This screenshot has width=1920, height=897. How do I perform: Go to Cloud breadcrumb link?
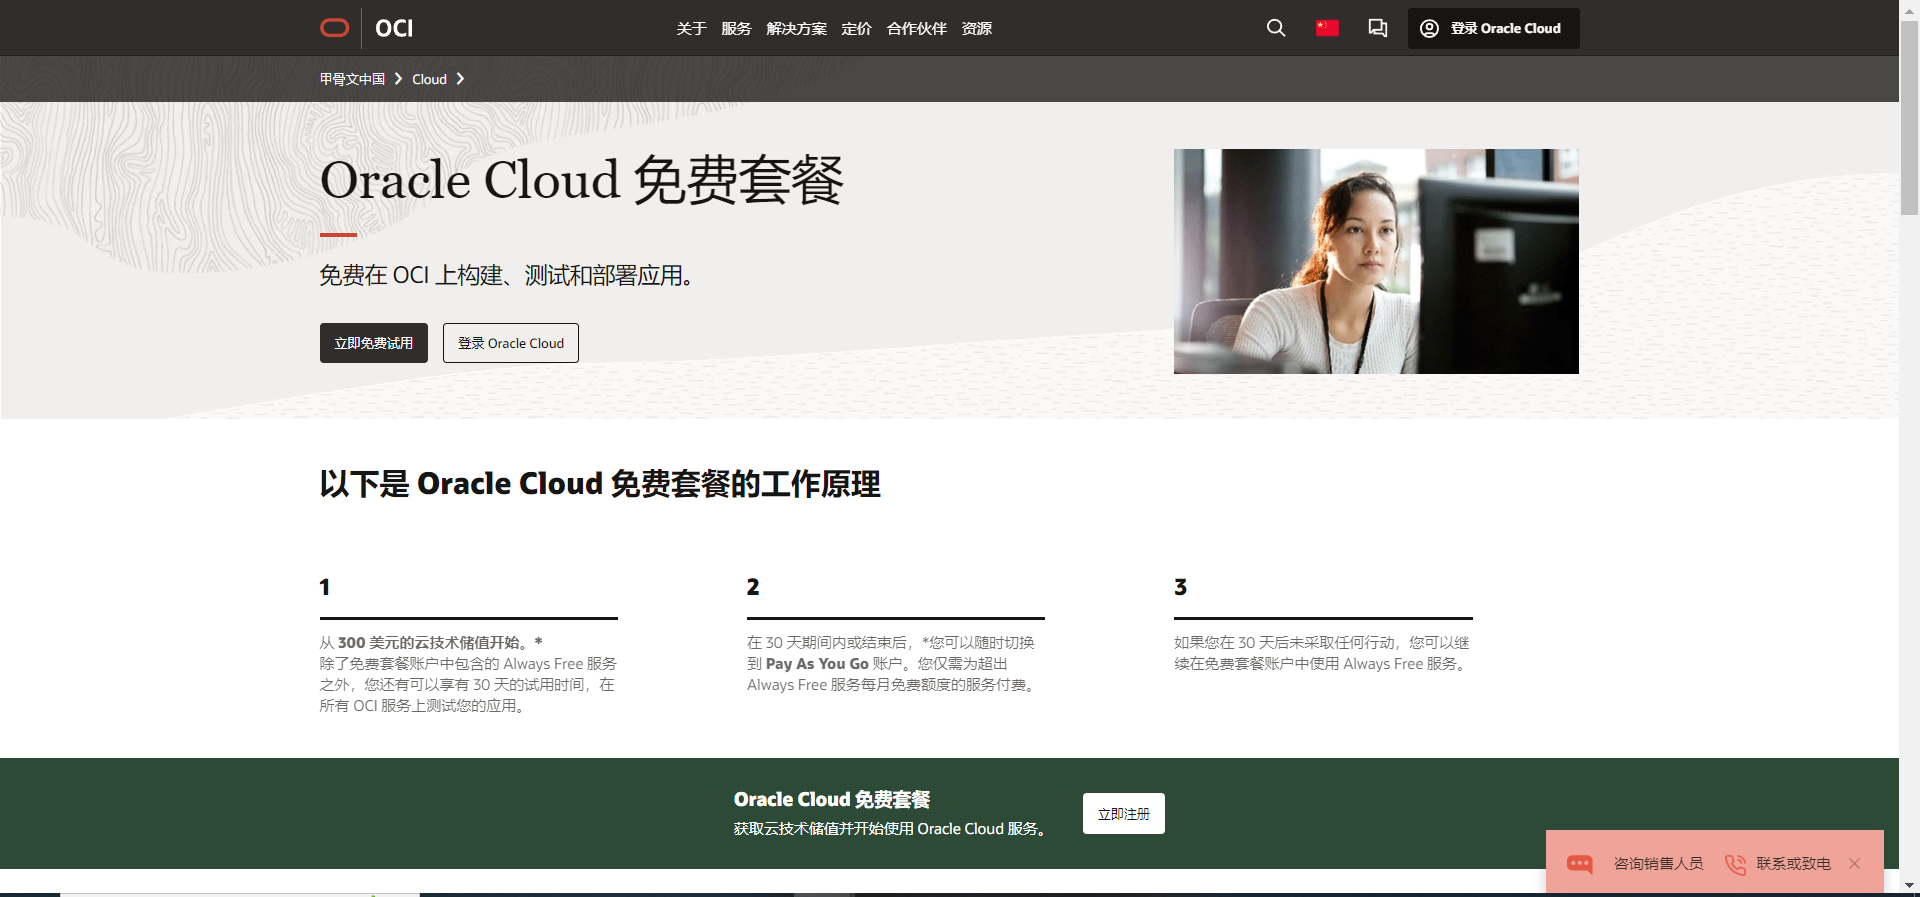tap(429, 79)
